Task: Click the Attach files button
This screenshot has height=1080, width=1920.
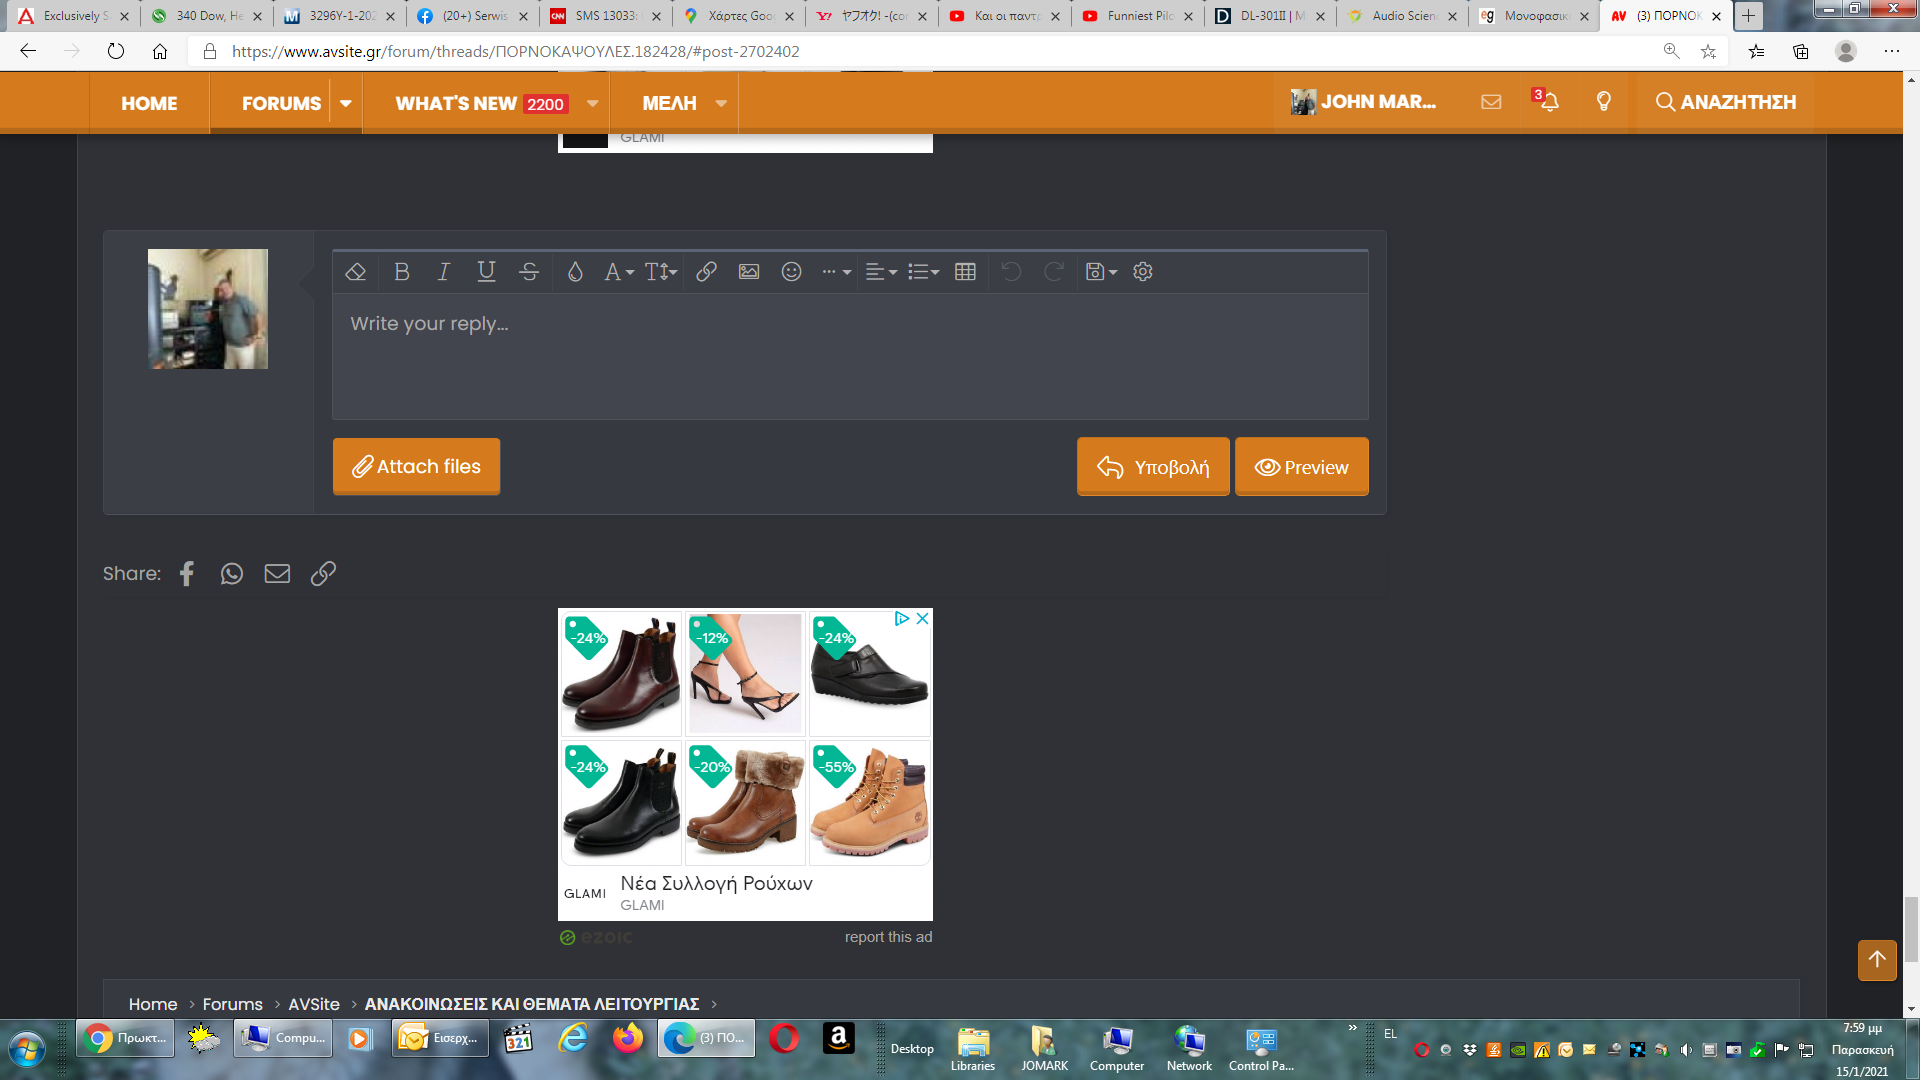Action: (416, 466)
